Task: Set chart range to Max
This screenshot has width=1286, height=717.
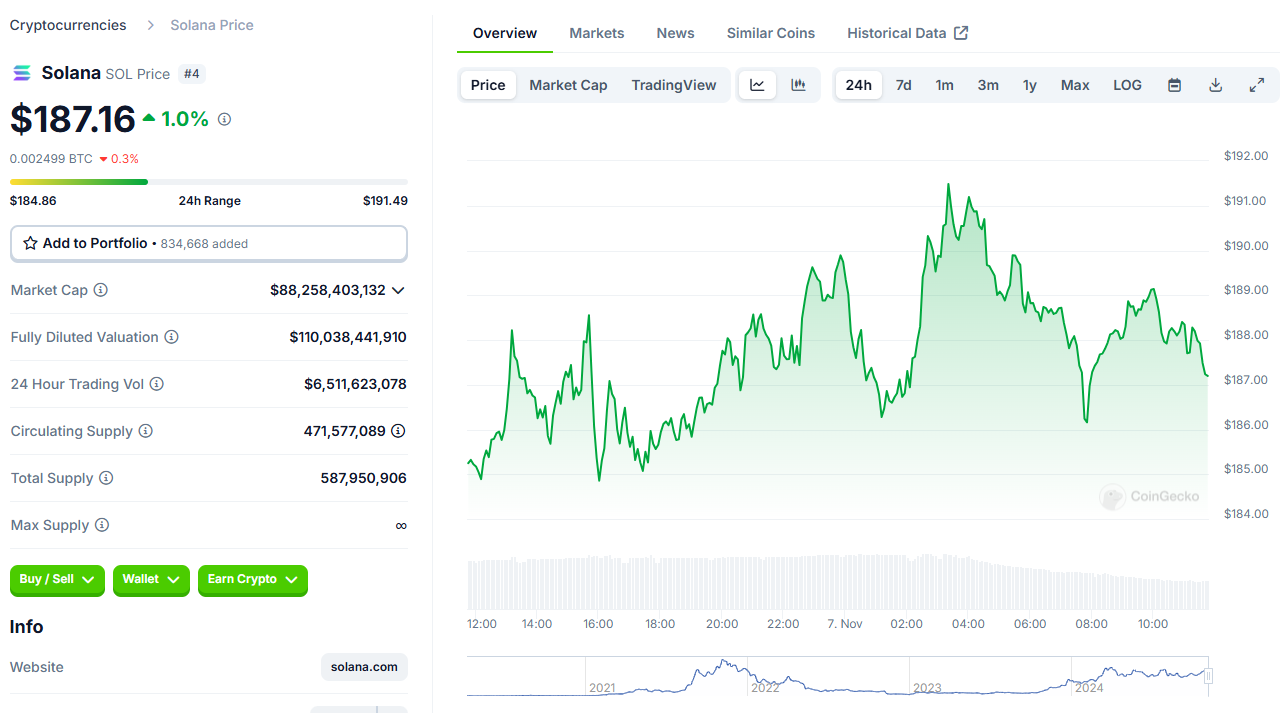Action: pyautogui.click(x=1075, y=85)
